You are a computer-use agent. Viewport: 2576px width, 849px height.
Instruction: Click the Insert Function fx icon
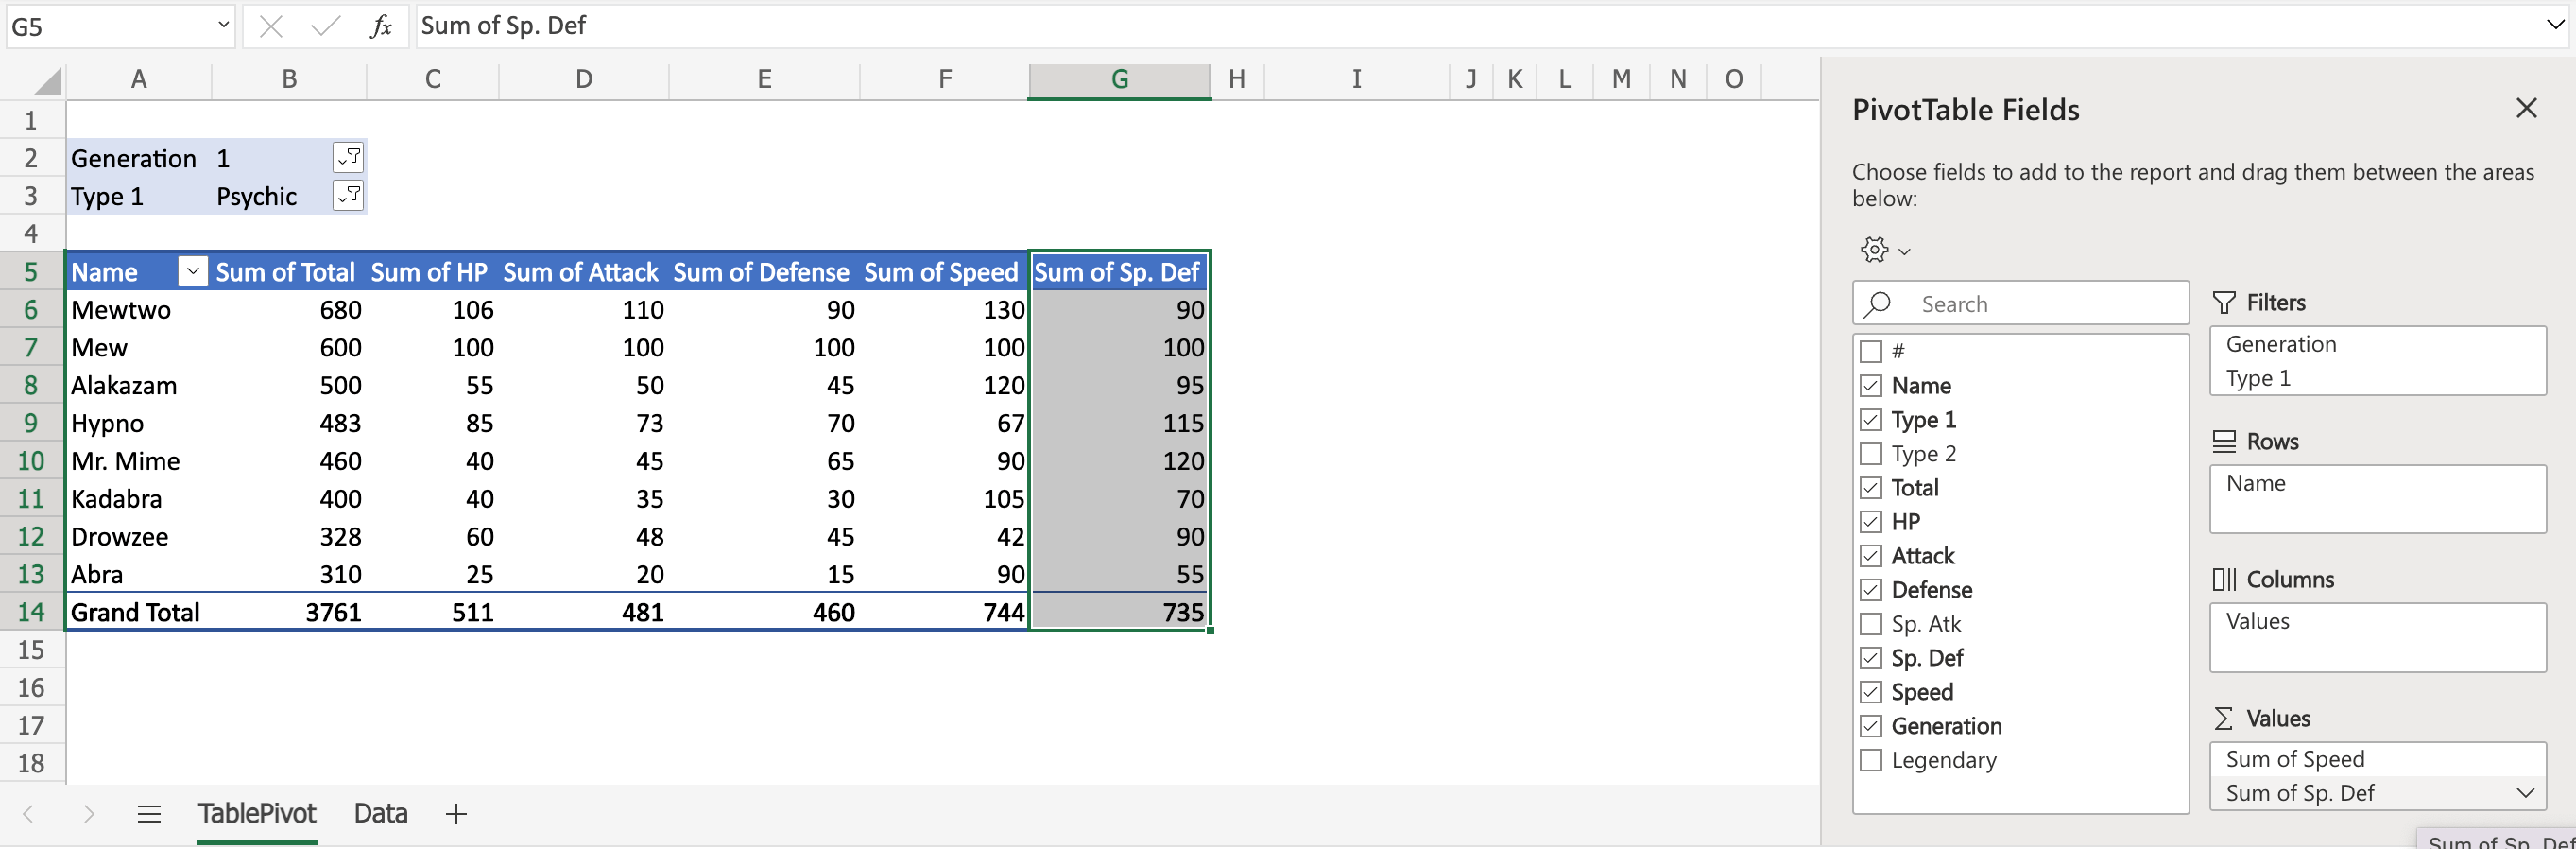click(x=380, y=26)
